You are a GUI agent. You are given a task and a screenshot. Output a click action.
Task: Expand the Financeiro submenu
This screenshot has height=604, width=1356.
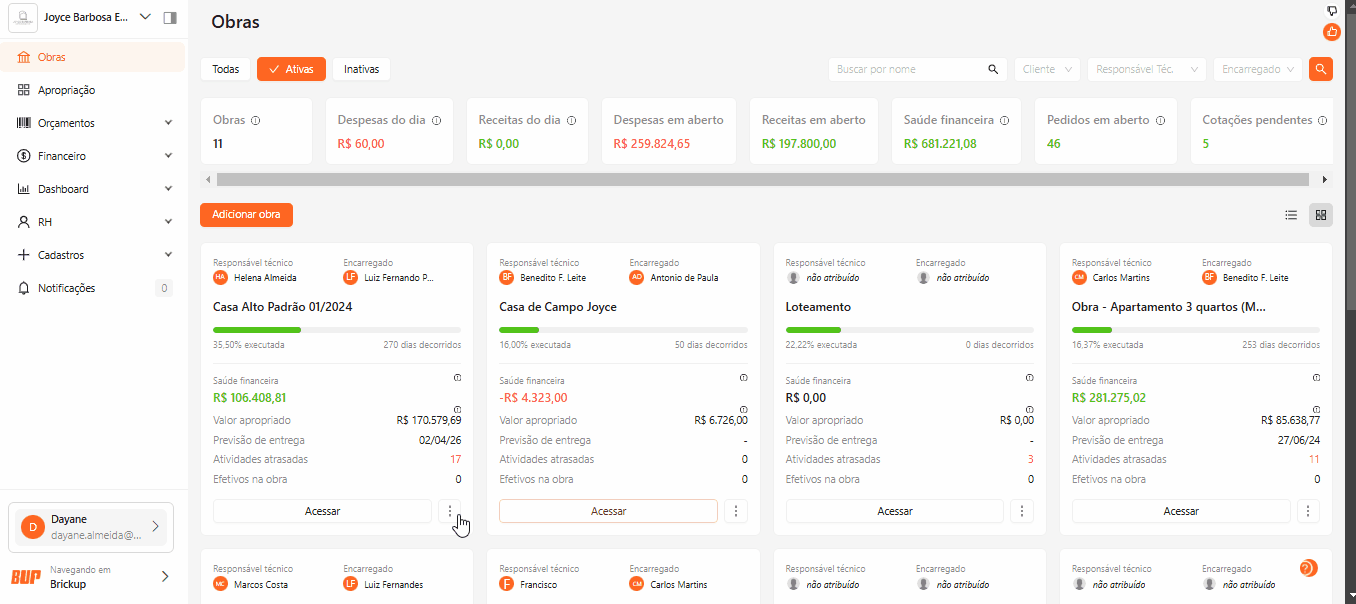click(168, 156)
